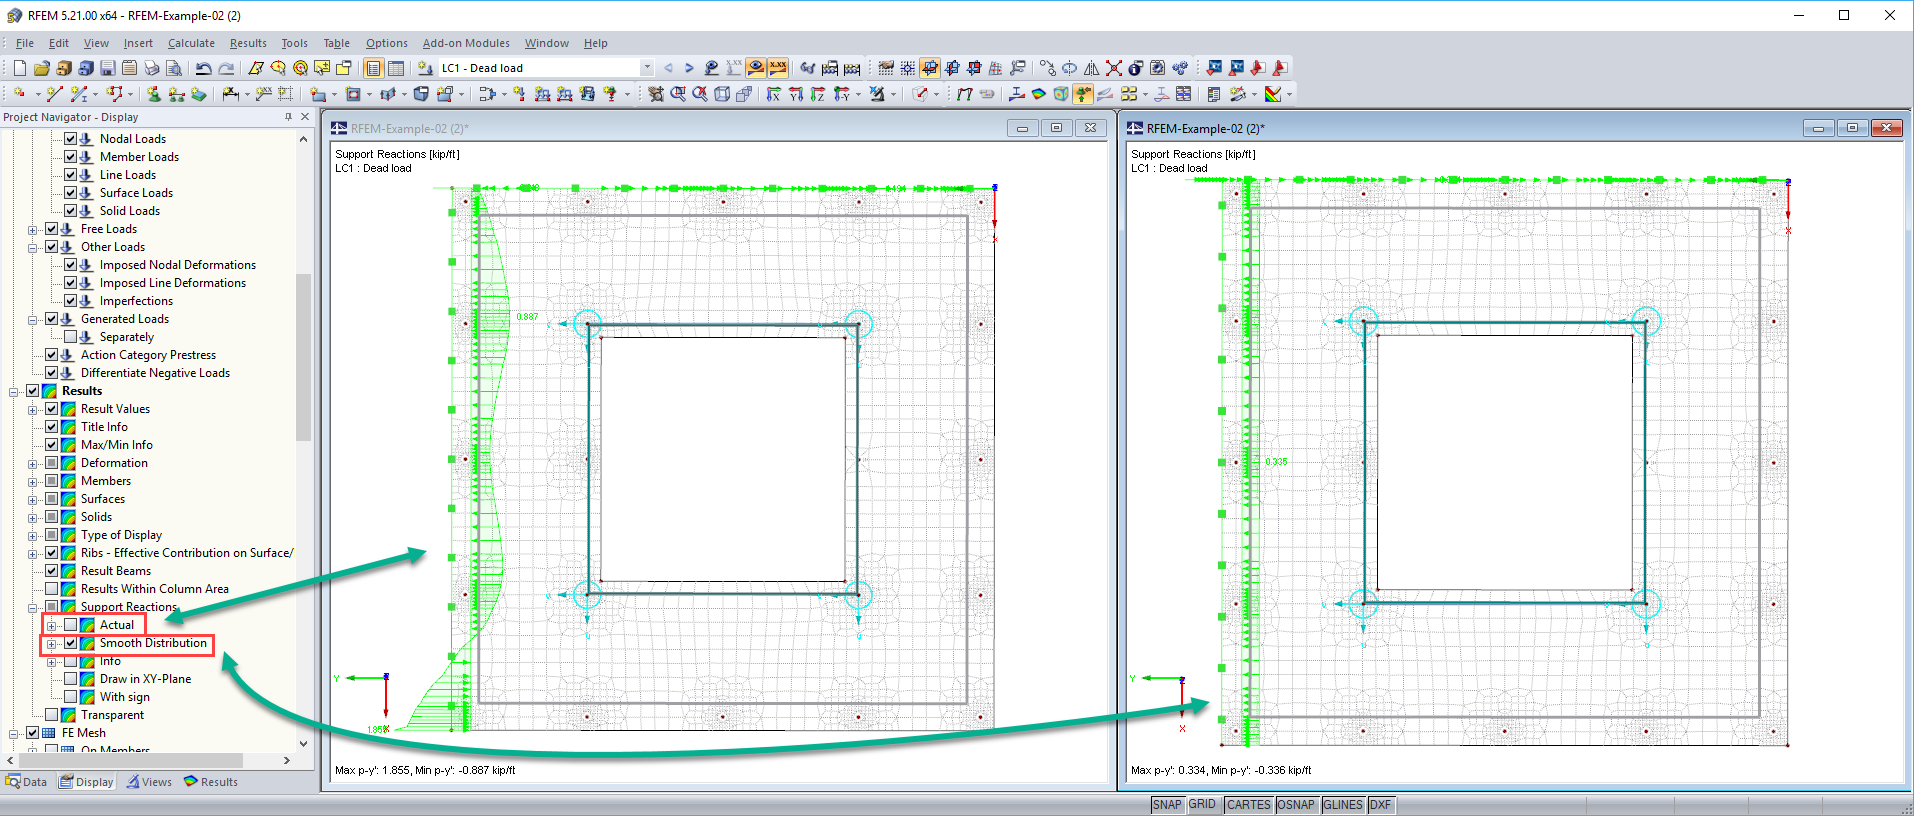The width and height of the screenshot is (1914, 816).
Task: Uncheck the Smooth Distribution checkbox
Action: [70, 643]
